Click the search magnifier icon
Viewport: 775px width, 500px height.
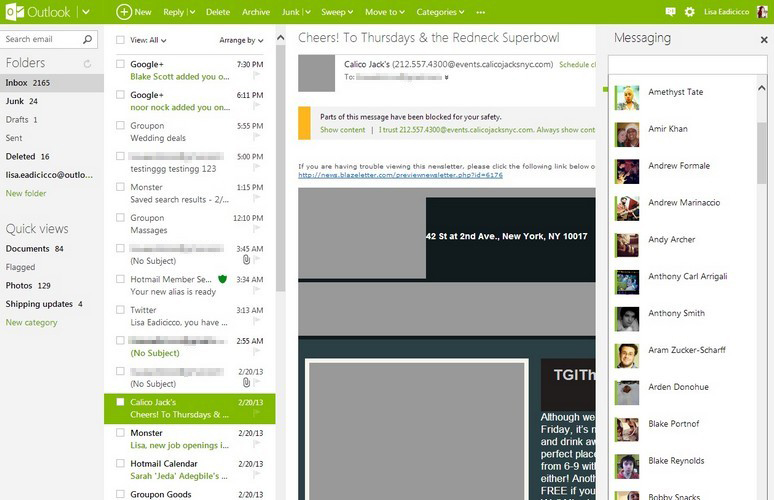tap(87, 39)
